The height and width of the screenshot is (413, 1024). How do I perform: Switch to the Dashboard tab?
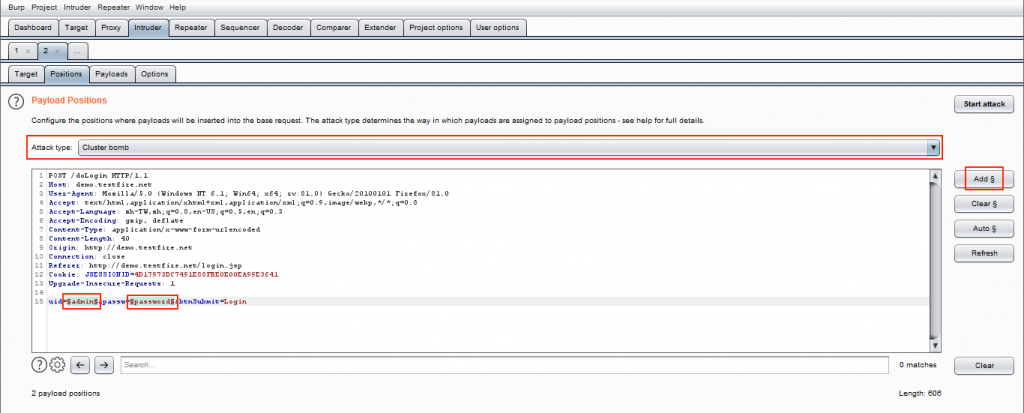33,27
